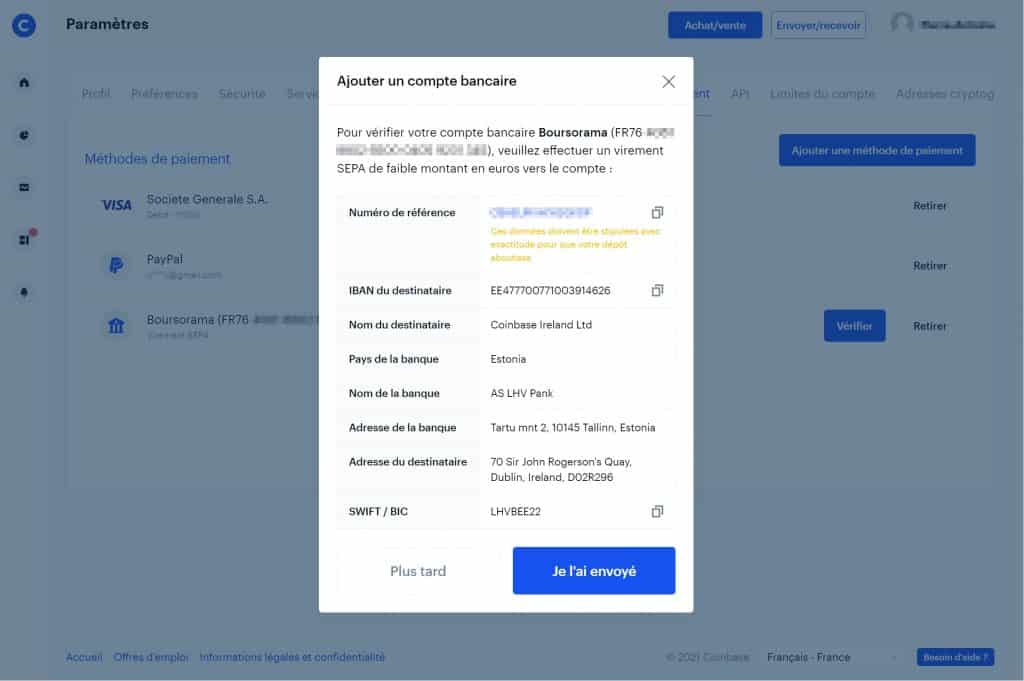
Task: Open the Home icon in the sidebar
Action: 22,84
